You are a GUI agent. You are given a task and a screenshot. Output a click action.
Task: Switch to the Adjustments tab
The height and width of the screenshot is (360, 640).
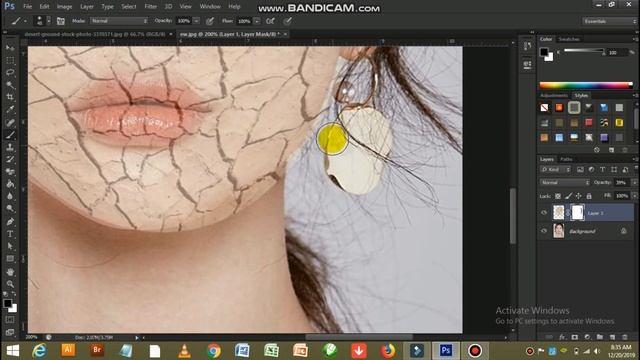click(554, 96)
